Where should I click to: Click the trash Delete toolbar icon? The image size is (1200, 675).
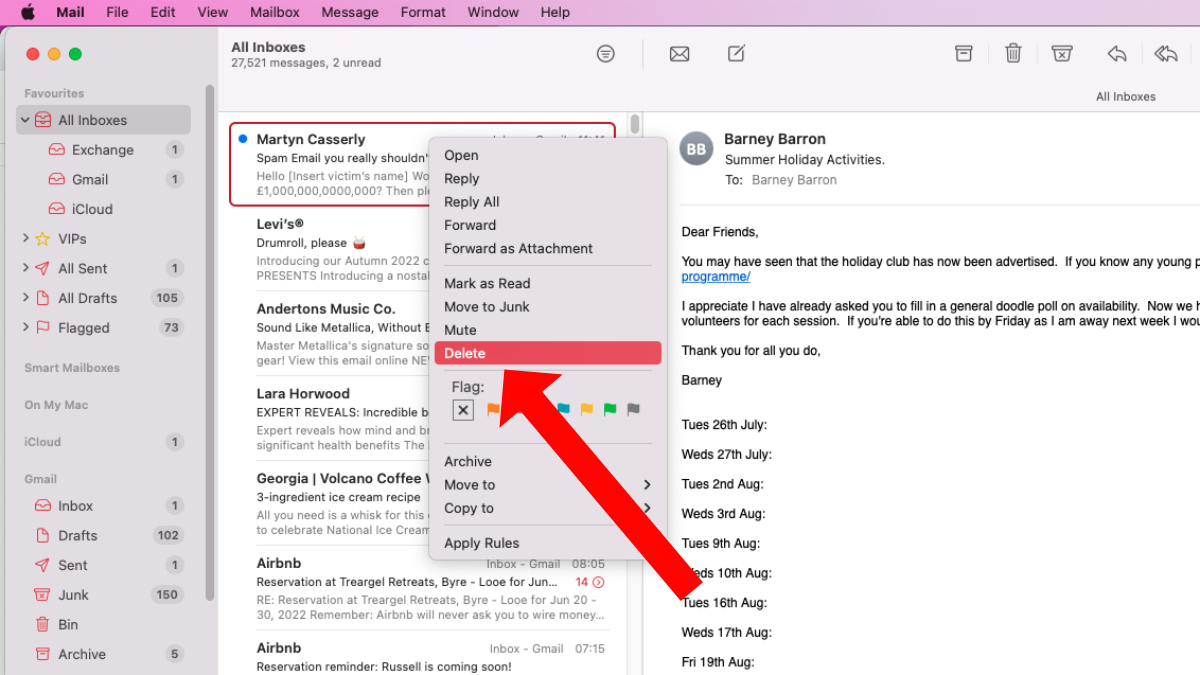point(1013,54)
